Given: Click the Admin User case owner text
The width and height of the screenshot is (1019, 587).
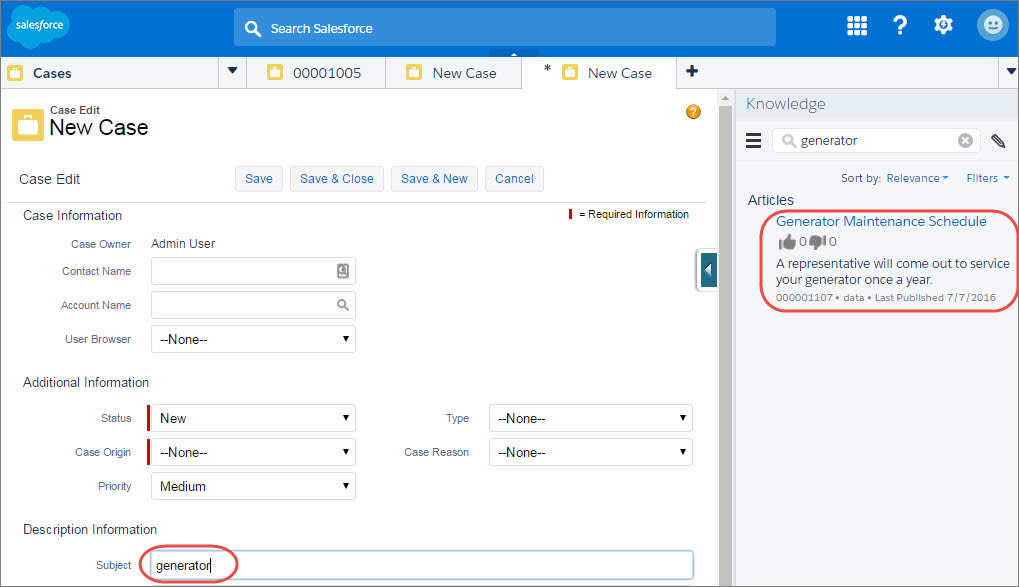Looking at the screenshot, I should tap(183, 244).
